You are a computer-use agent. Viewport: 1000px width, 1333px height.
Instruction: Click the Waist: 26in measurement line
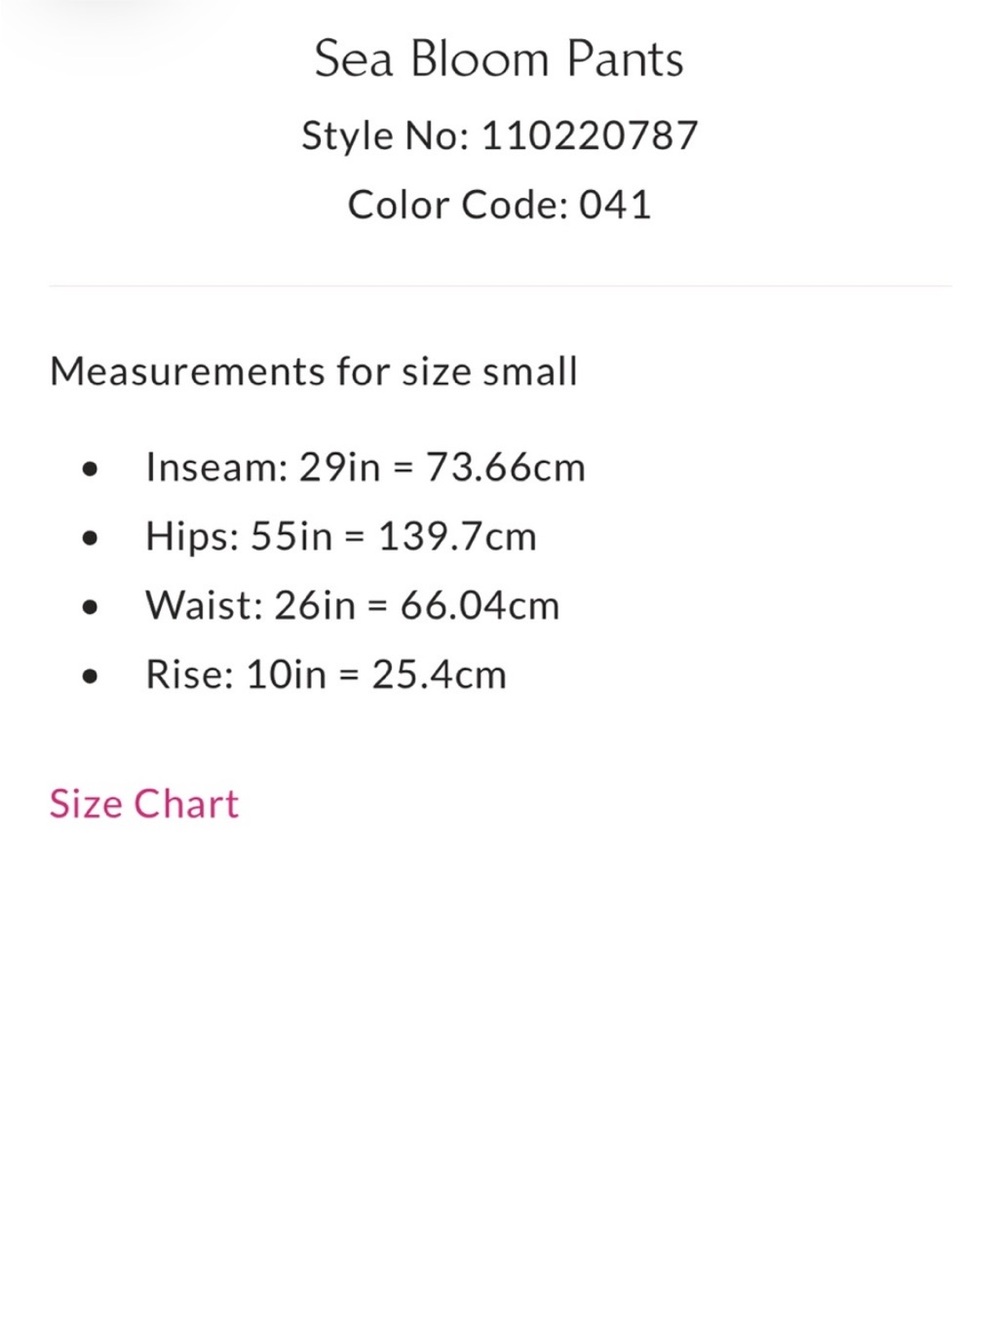[x=352, y=606]
